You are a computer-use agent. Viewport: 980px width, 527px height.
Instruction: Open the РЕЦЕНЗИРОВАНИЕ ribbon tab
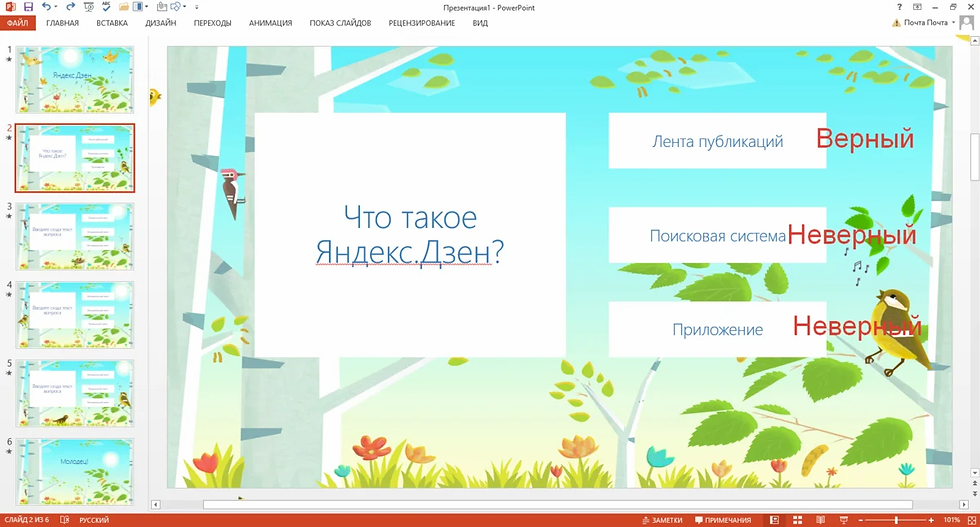(x=422, y=23)
